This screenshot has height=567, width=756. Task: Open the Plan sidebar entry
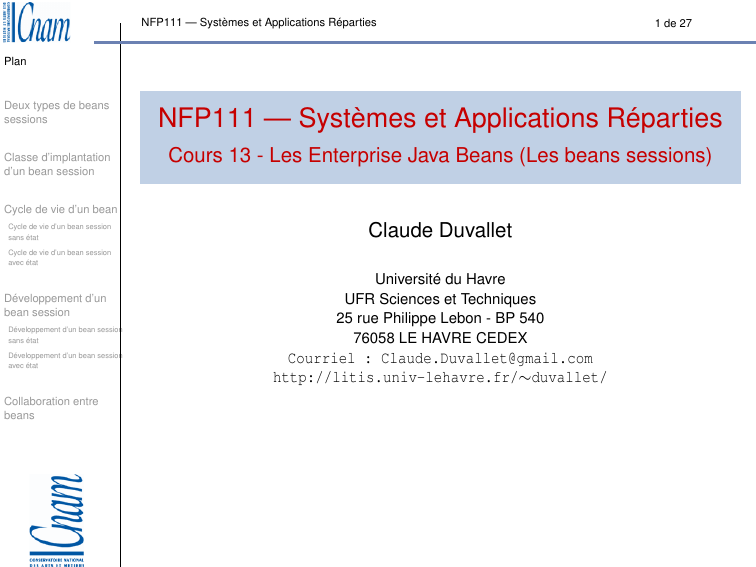click(x=15, y=61)
